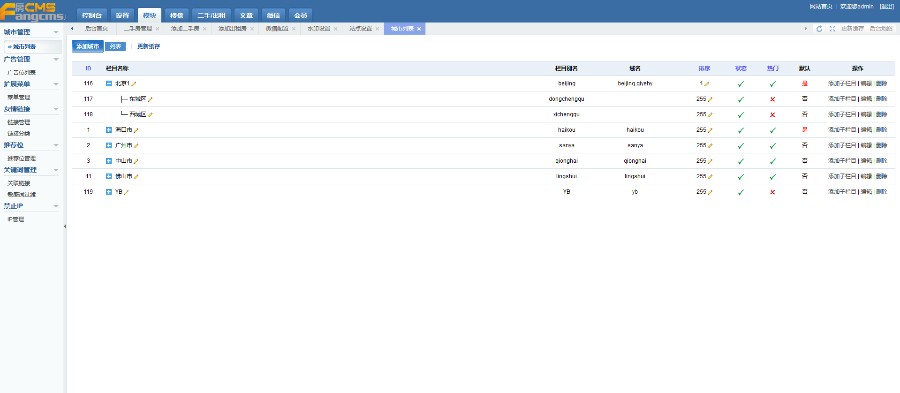Expand row ID 11 with plus icon

click(x=108, y=177)
